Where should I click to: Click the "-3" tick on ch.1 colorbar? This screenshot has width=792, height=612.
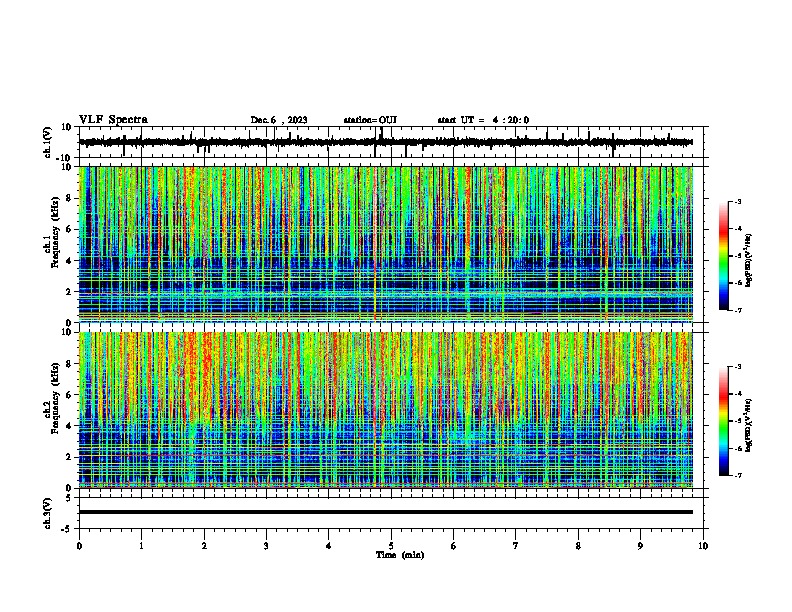click(x=738, y=202)
